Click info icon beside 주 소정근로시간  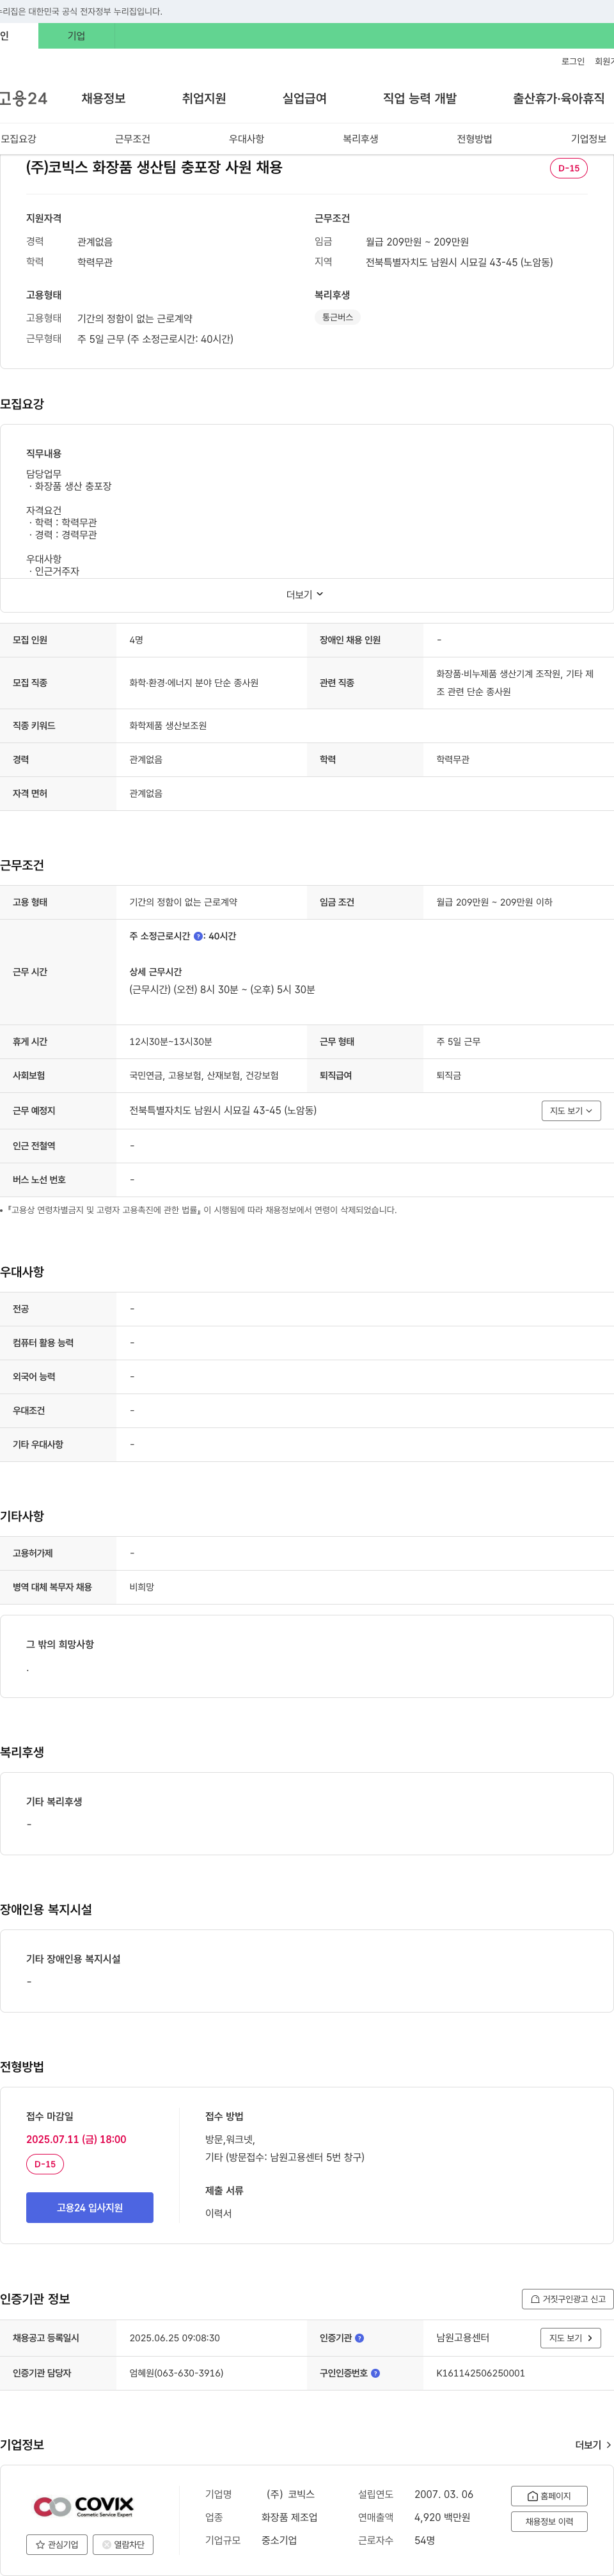[x=198, y=936]
